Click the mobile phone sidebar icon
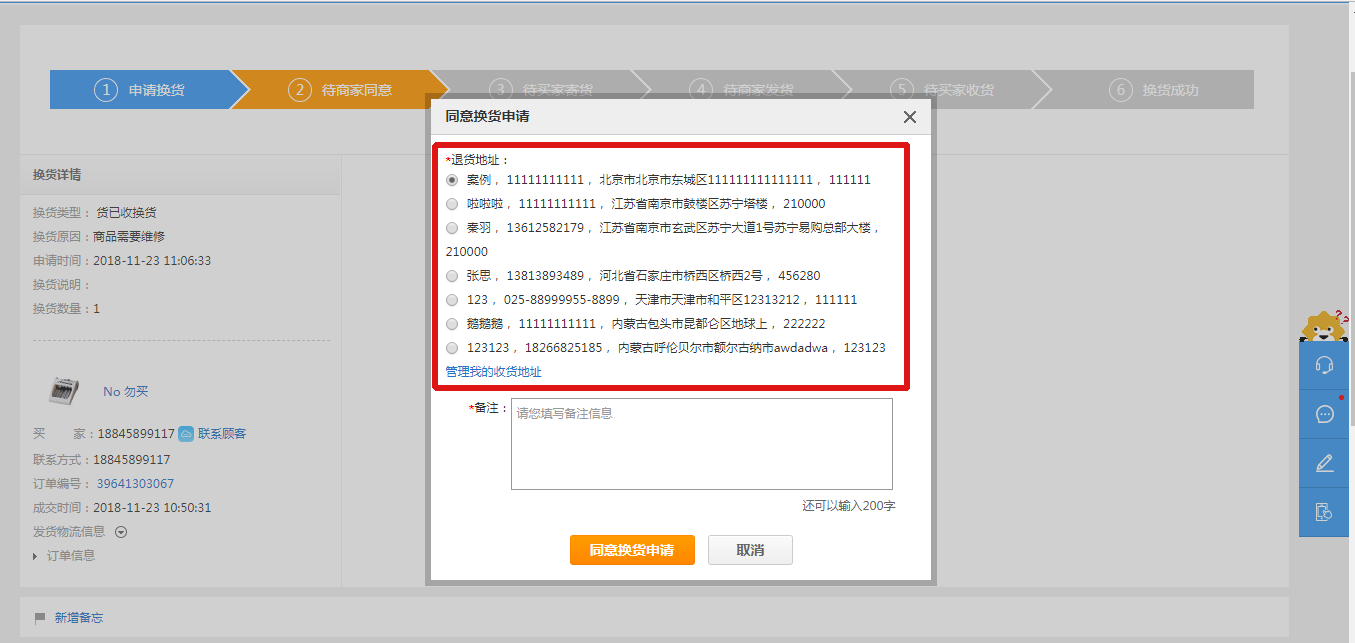The image size is (1355, 643). tap(1324, 512)
